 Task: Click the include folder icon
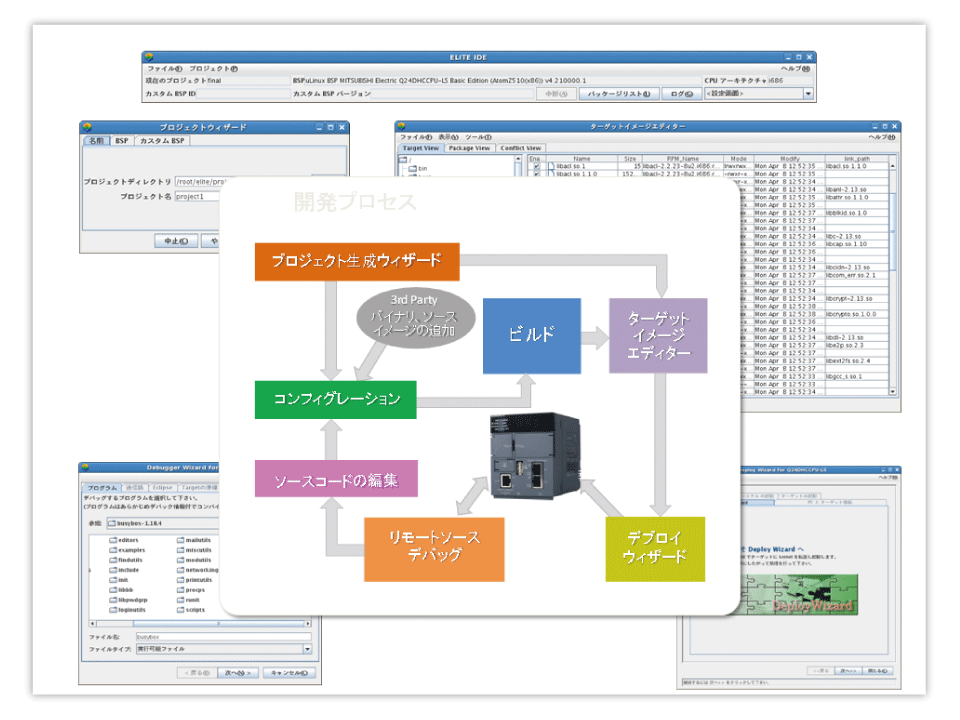pyautogui.click(x=112, y=570)
